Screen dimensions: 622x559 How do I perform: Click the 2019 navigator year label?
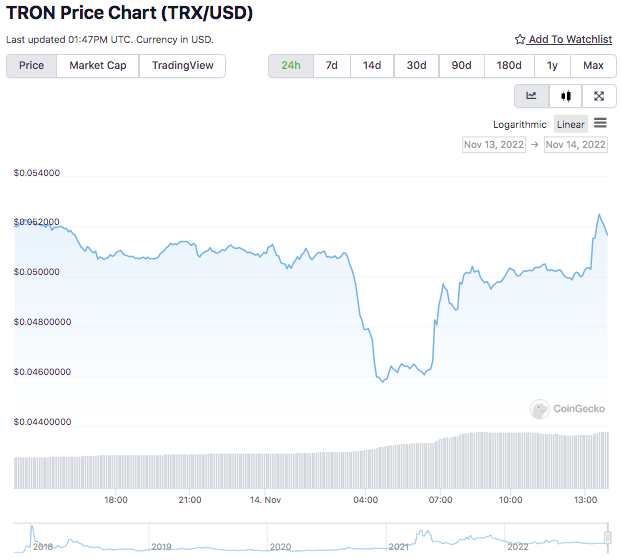click(x=161, y=547)
